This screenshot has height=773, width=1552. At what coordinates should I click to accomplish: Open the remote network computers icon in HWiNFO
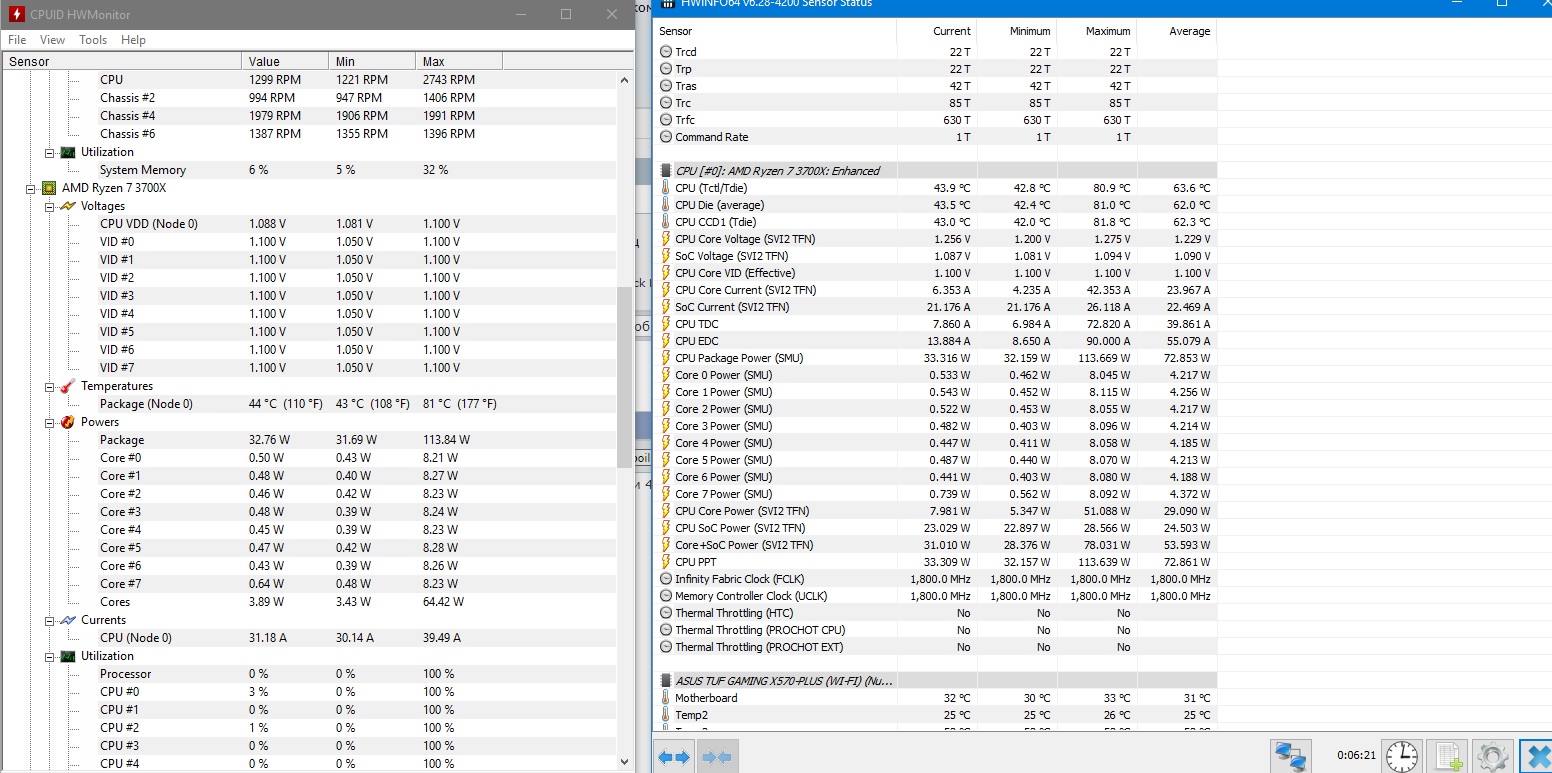click(x=1291, y=757)
